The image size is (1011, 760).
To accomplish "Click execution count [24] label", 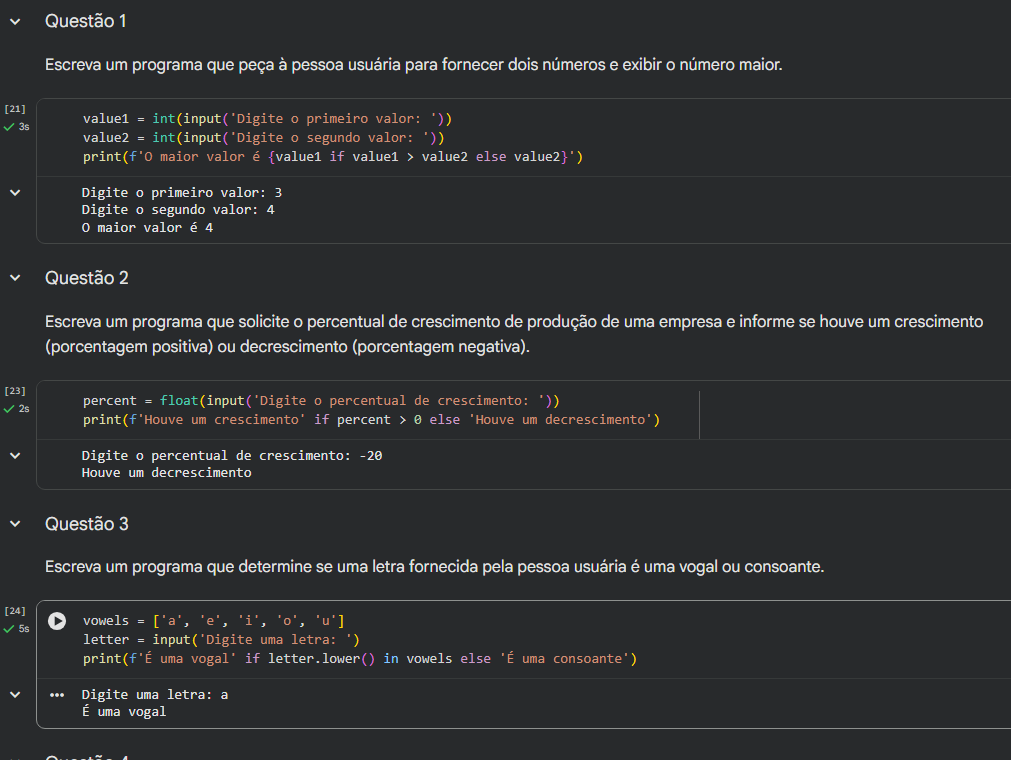I will pos(15,611).
